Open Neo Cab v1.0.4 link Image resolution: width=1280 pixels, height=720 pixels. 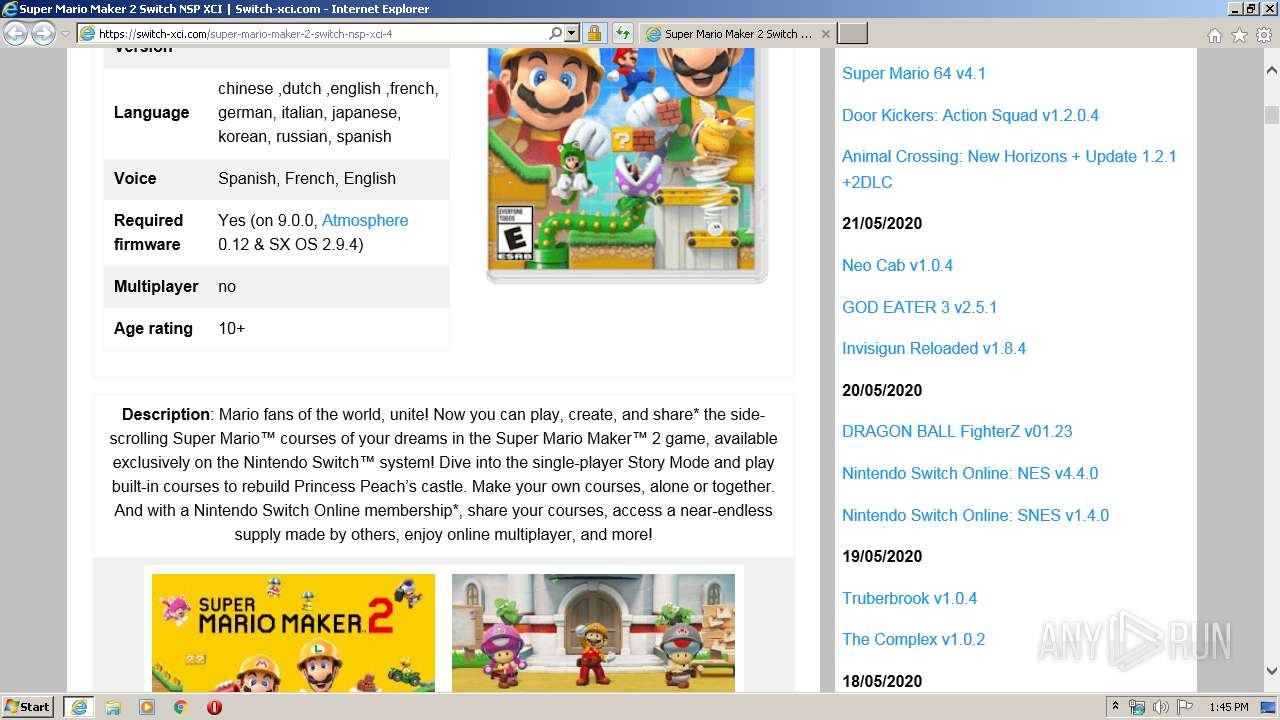897,265
